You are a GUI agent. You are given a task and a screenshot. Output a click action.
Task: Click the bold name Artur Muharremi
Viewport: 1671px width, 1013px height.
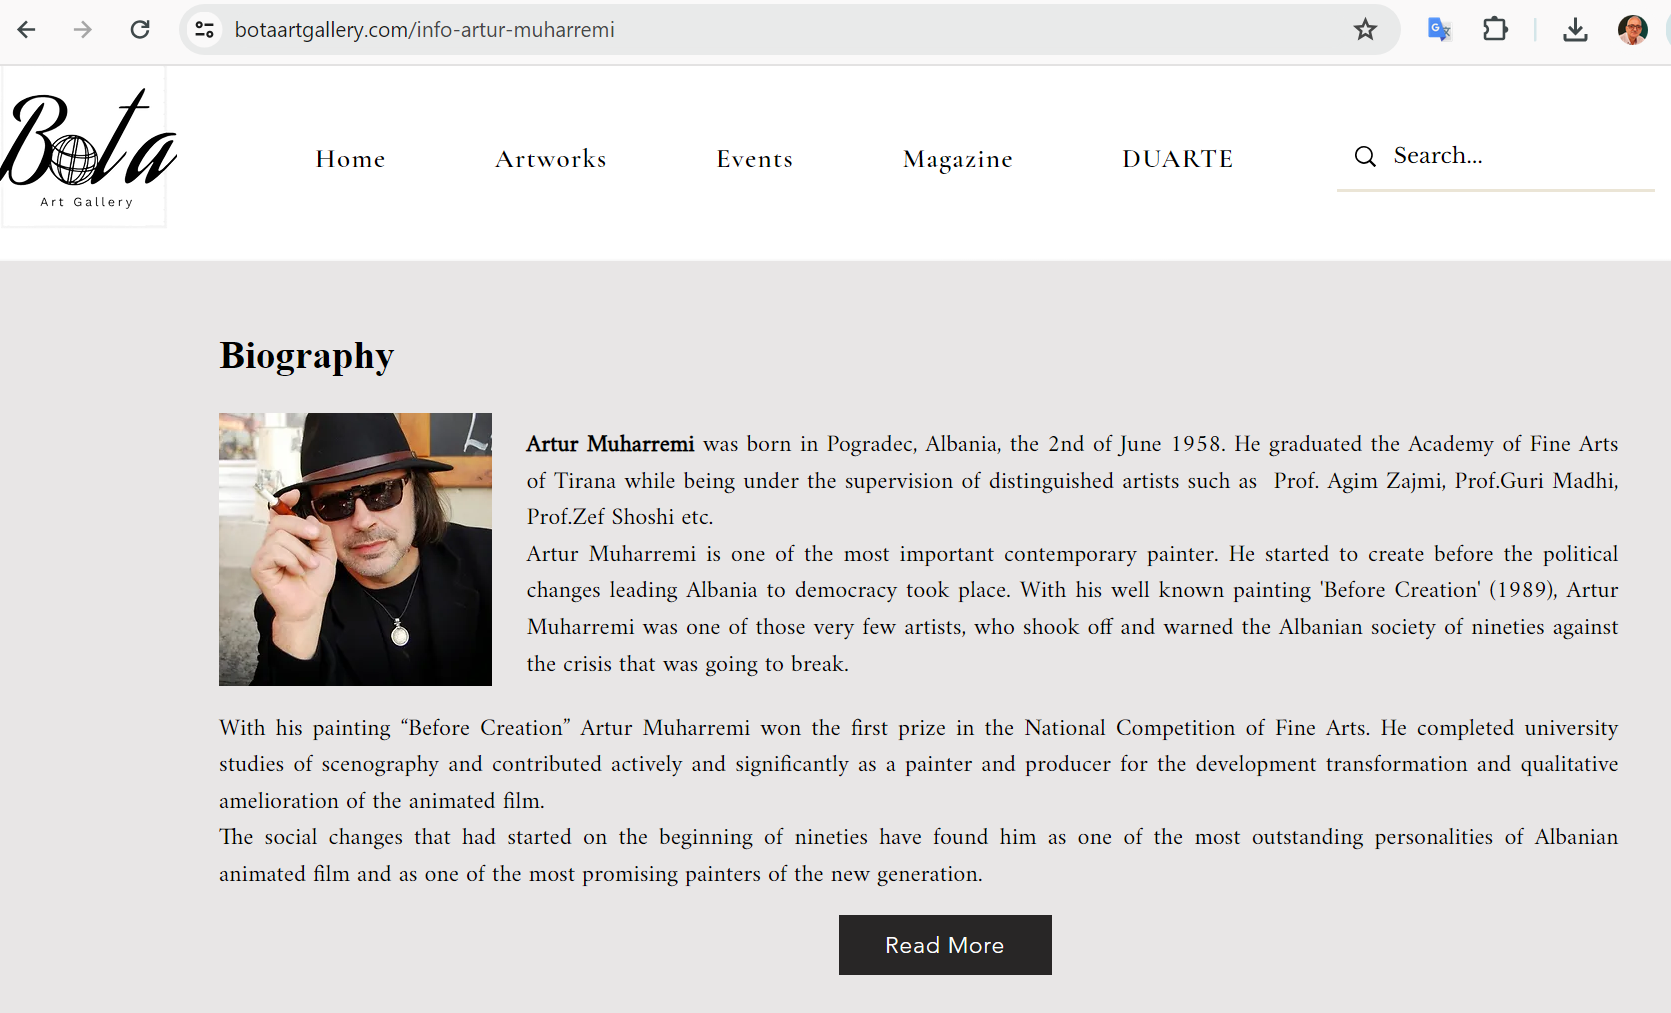(x=610, y=444)
